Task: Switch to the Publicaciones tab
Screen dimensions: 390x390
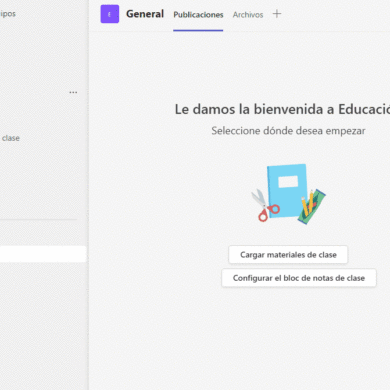Action: click(198, 15)
